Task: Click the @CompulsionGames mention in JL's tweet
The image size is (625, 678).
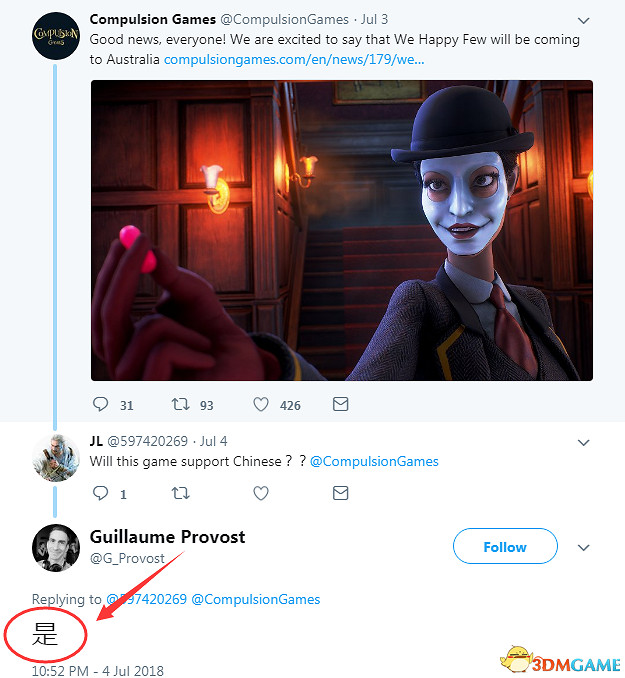Action: click(374, 461)
